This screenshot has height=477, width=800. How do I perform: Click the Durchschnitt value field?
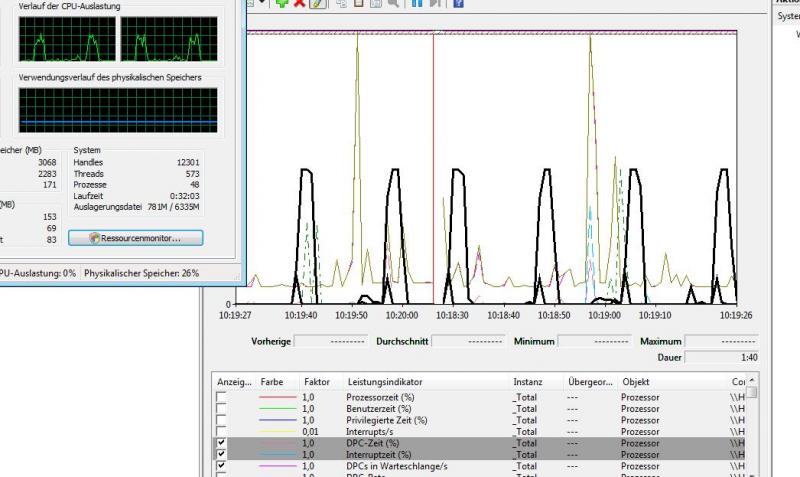pos(468,341)
